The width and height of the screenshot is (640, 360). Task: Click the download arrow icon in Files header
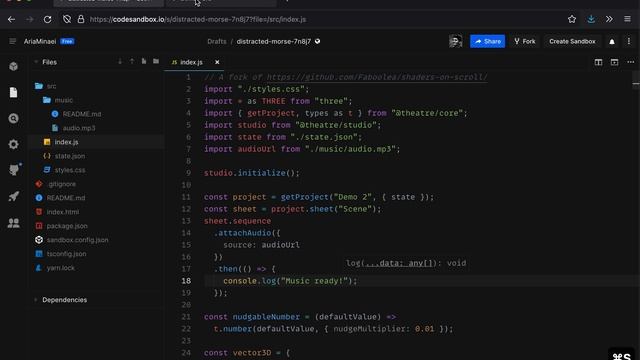coord(120,62)
